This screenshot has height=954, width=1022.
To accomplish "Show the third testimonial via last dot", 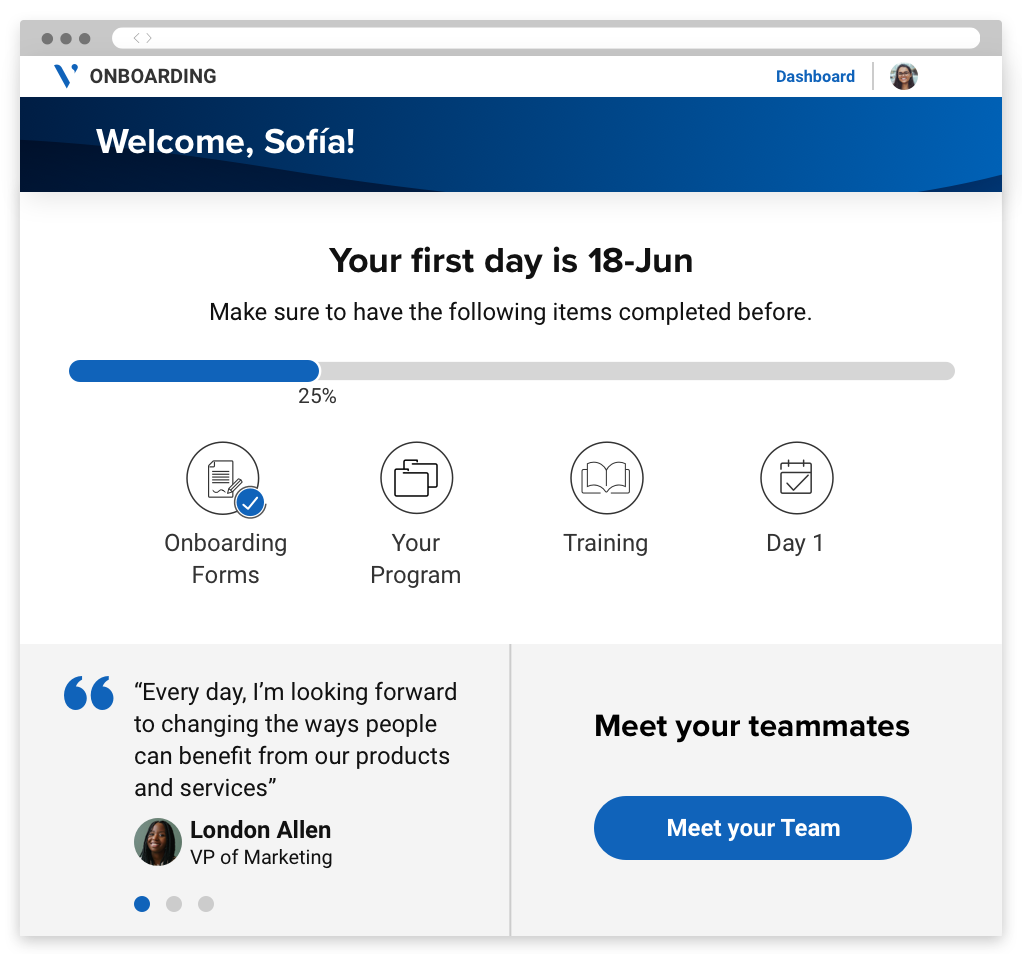I will [206, 904].
